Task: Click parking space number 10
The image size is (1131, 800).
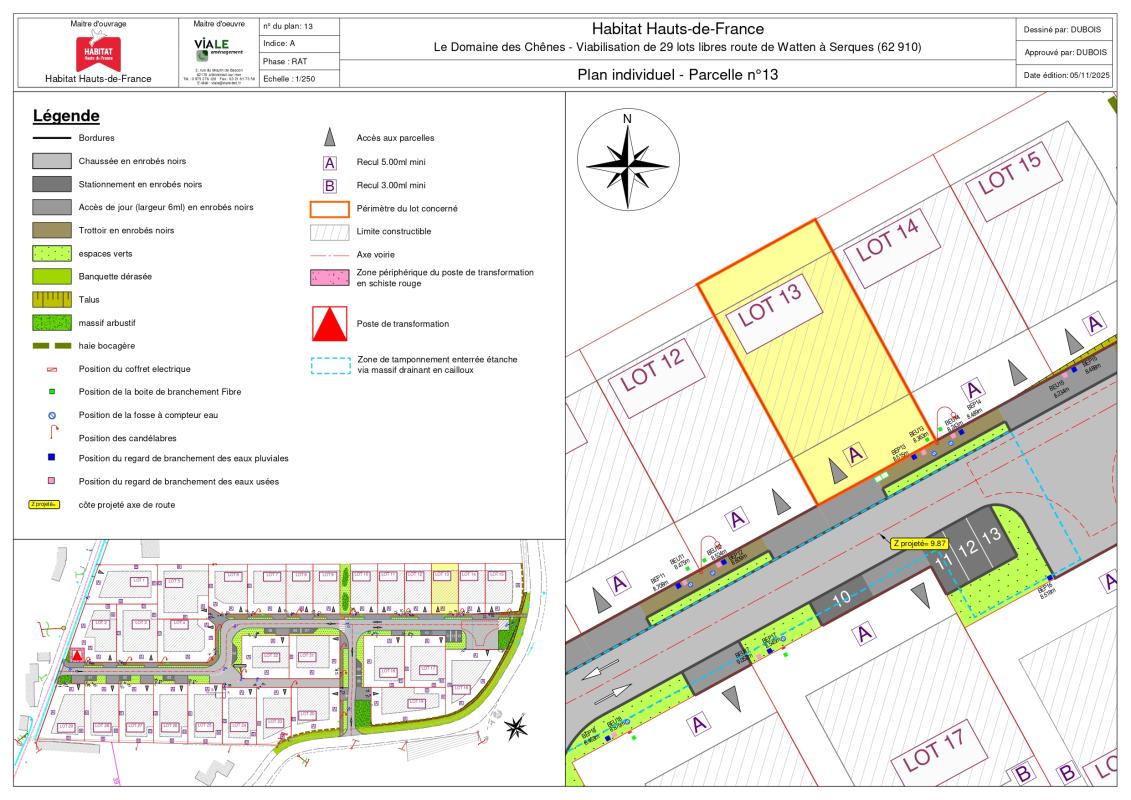Action: click(x=841, y=598)
